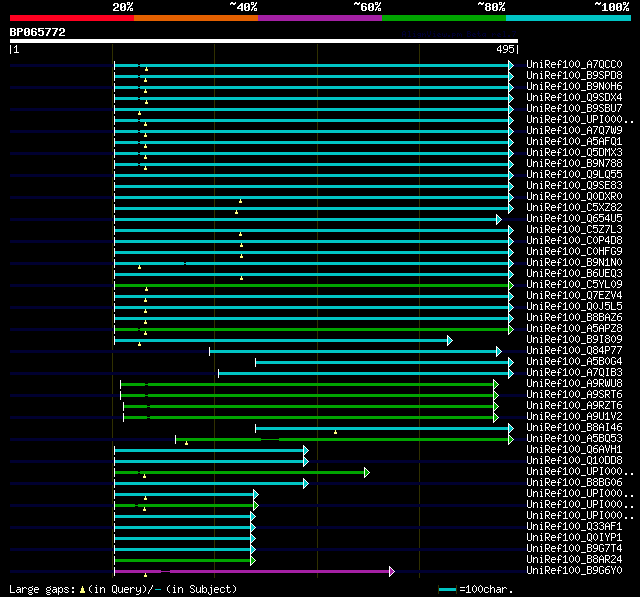Click the cyan ~100% identity color segment
This screenshot has height=597, width=640.
(x=569, y=18)
